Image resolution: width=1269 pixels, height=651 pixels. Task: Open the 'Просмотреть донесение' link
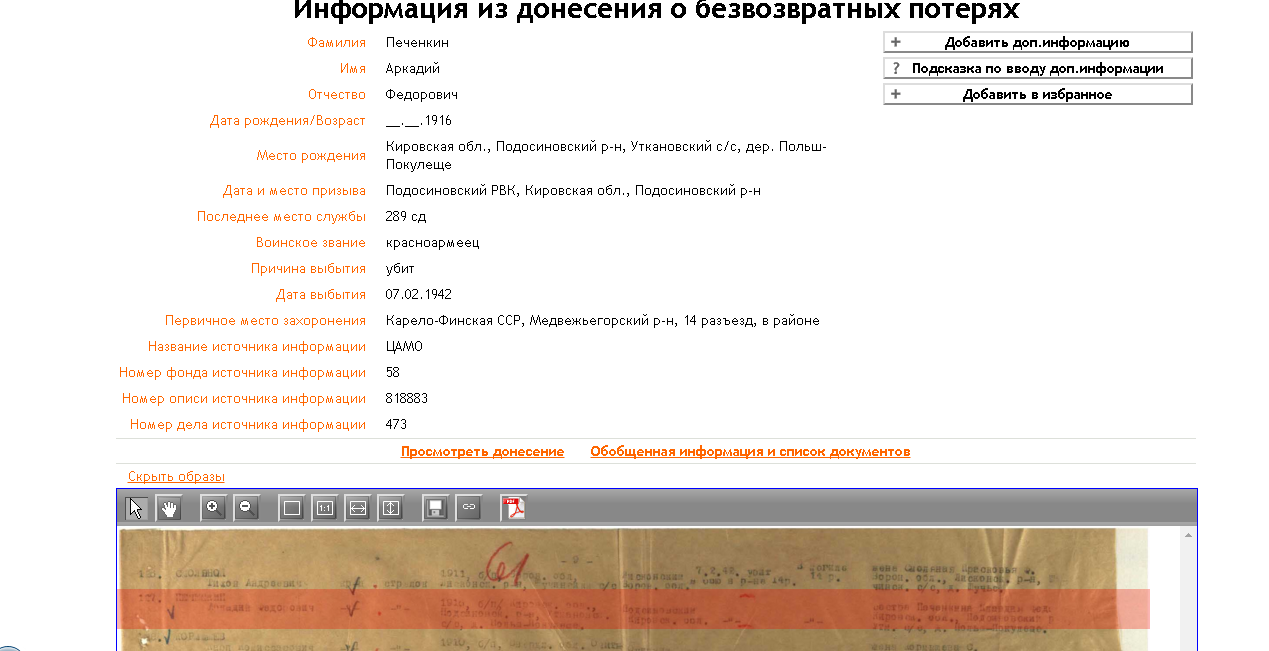point(482,452)
